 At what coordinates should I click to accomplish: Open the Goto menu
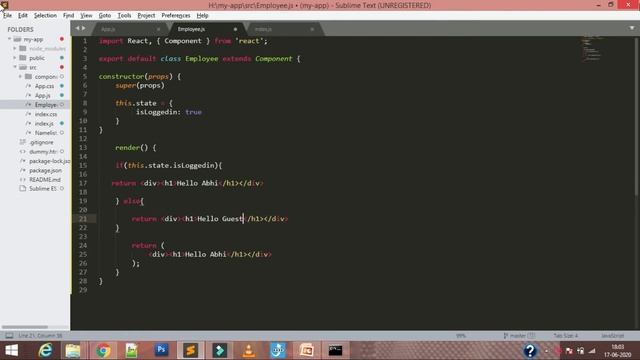pyautogui.click(x=104, y=16)
